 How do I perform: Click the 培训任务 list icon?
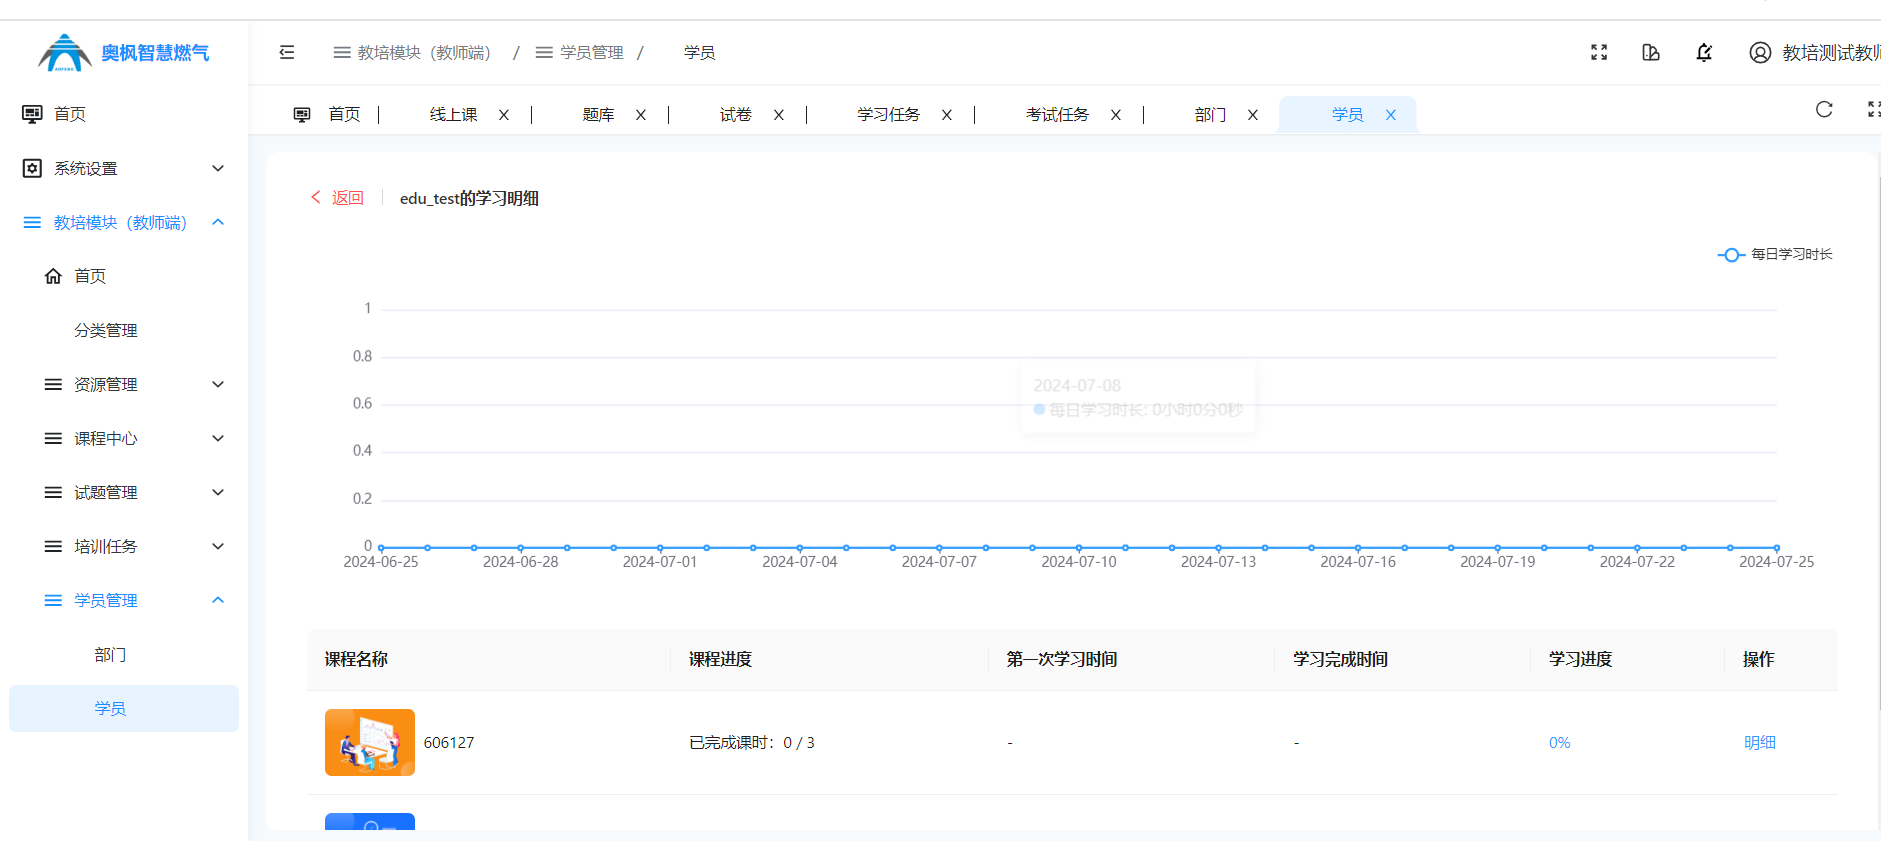click(x=53, y=546)
